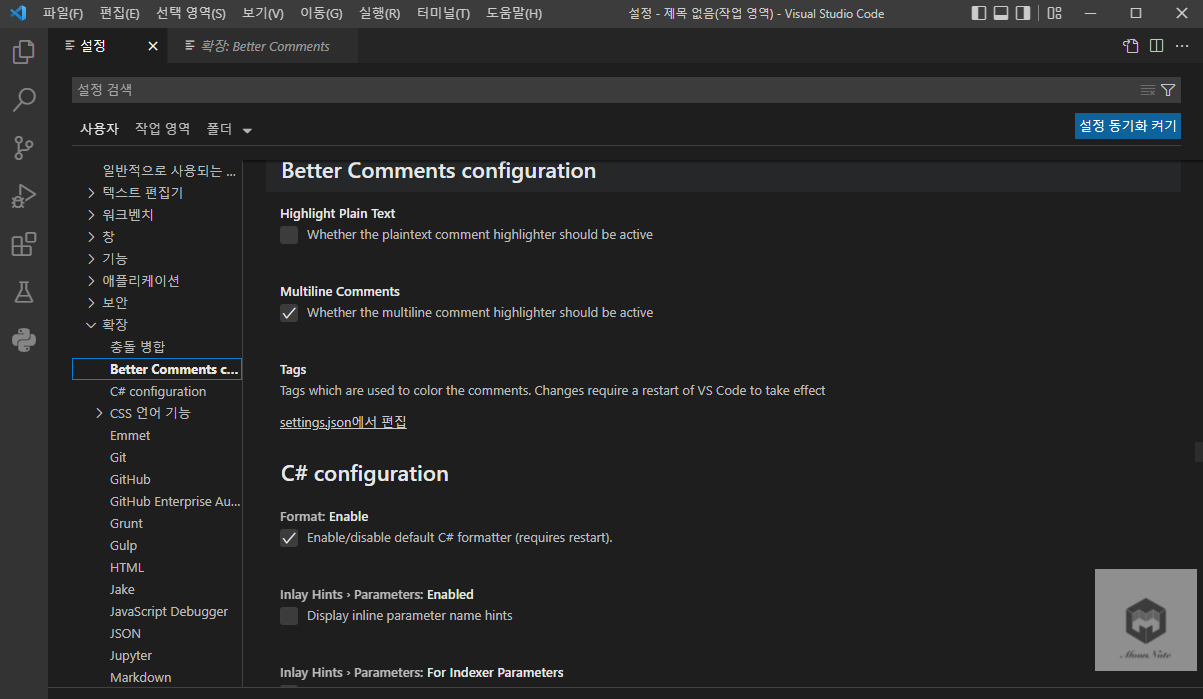Toggle the secondary side bar layout

pyautogui.click(x=1023, y=14)
